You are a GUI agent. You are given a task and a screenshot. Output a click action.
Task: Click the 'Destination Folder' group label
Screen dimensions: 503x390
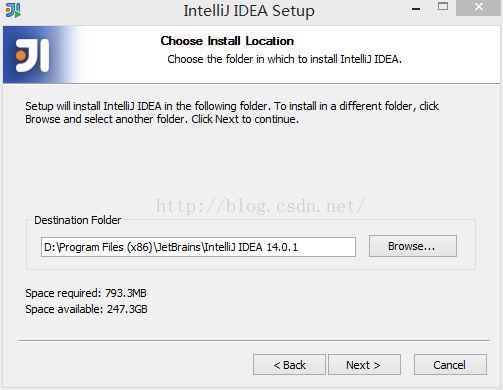click(77, 220)
